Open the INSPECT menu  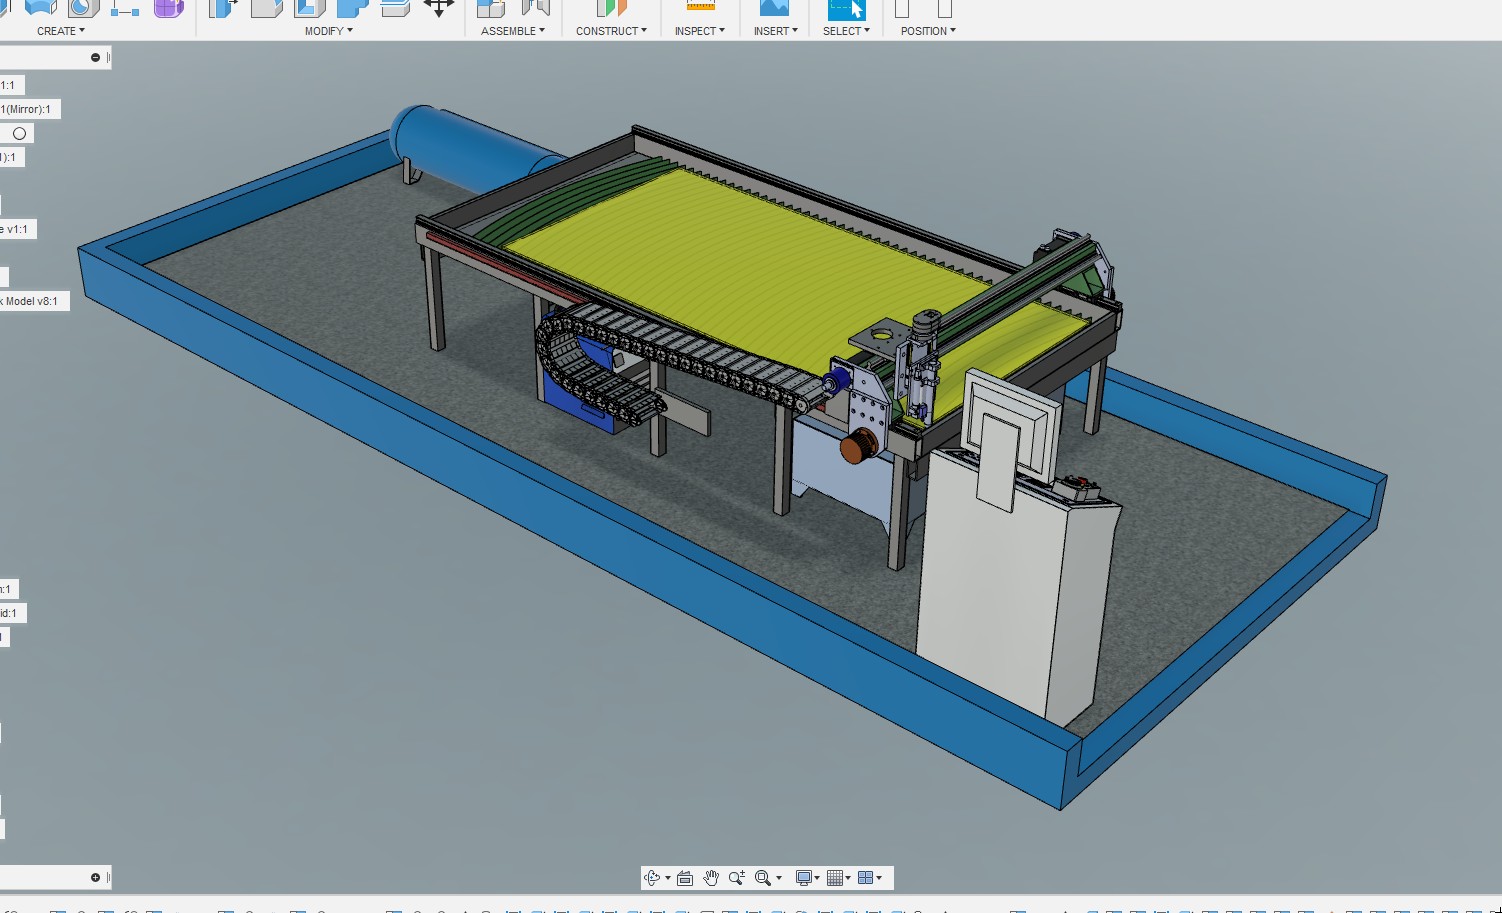(x=699, y=31)
